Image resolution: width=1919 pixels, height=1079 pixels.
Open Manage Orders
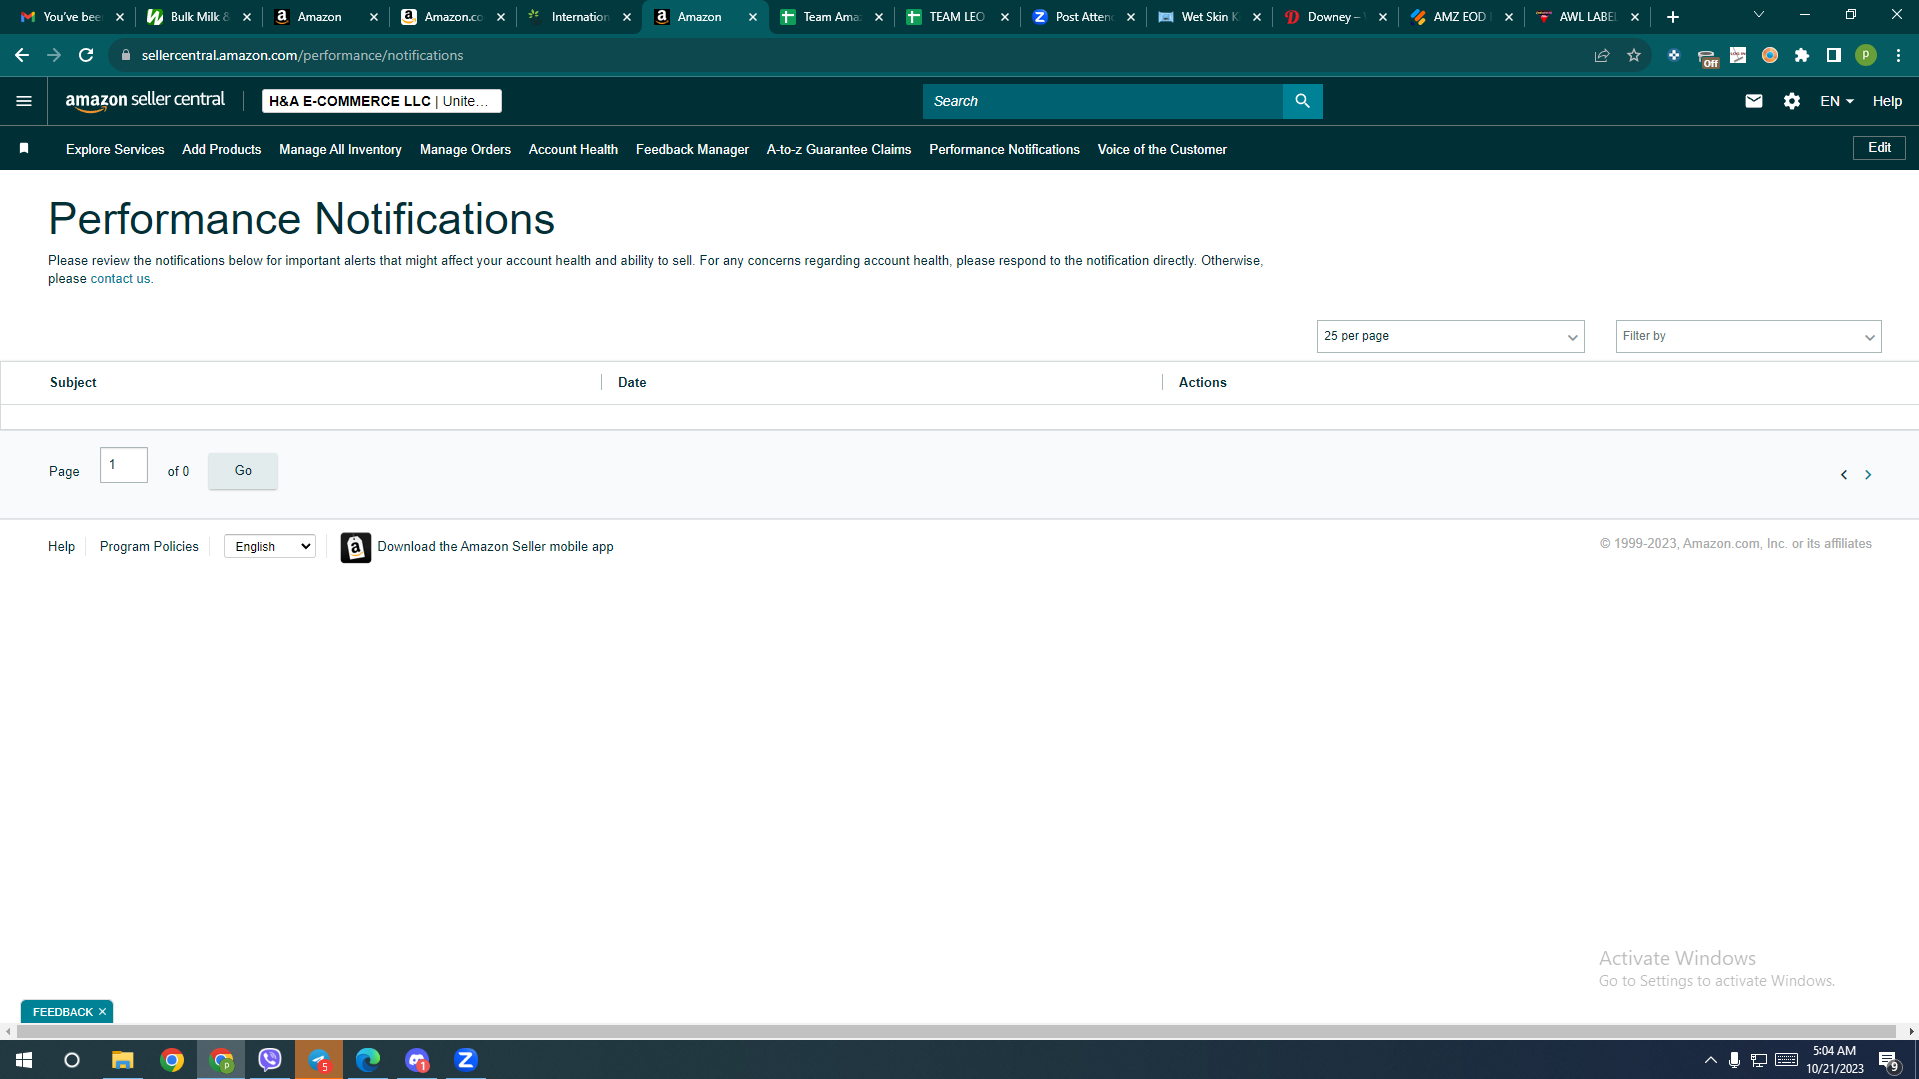(x=465, y=149)
